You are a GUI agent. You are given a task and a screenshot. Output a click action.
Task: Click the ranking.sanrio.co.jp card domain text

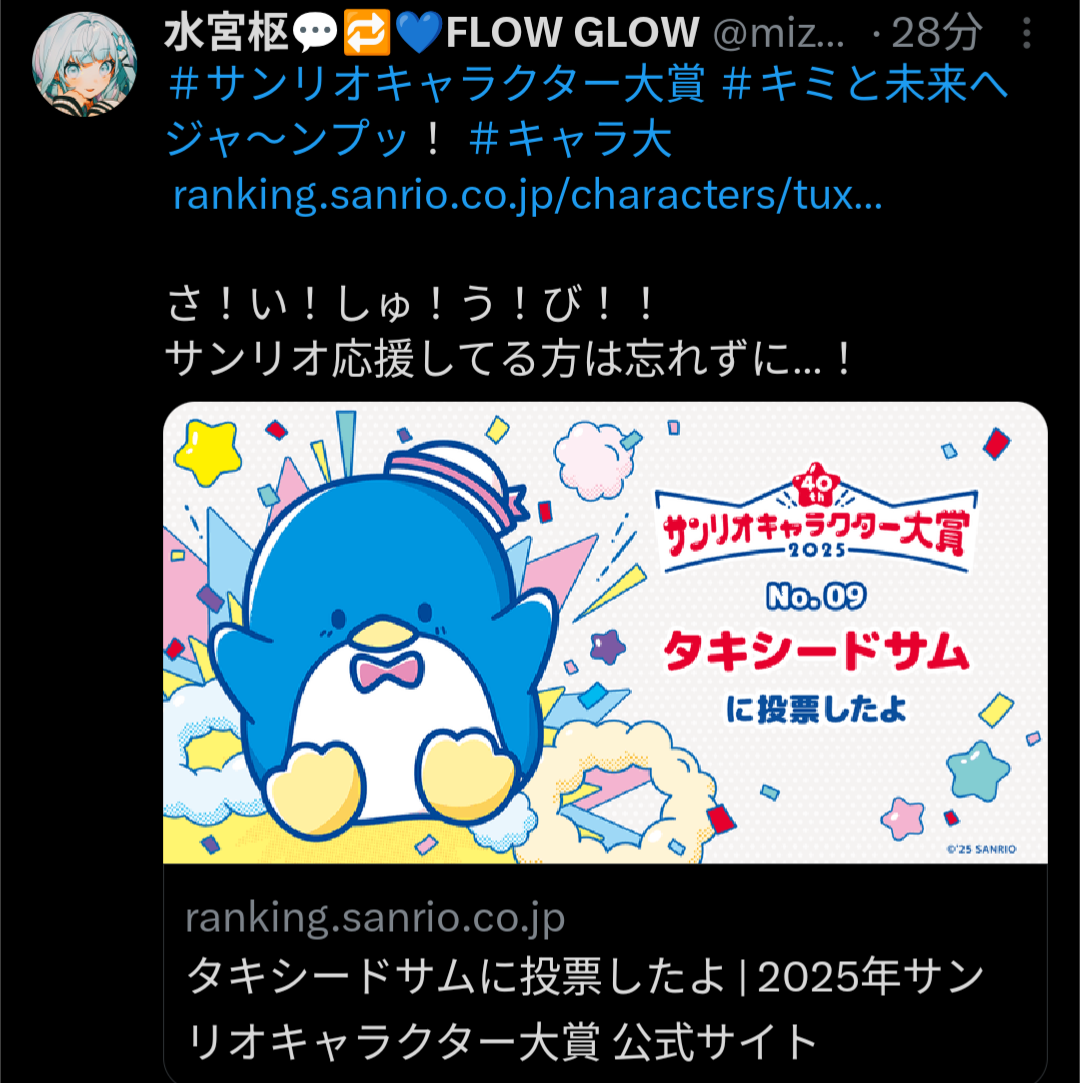(375, 917)
